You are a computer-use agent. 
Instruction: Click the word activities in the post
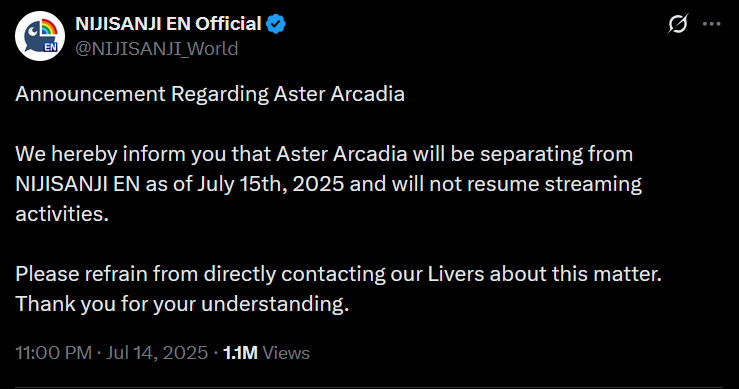[x=62, y=214]
